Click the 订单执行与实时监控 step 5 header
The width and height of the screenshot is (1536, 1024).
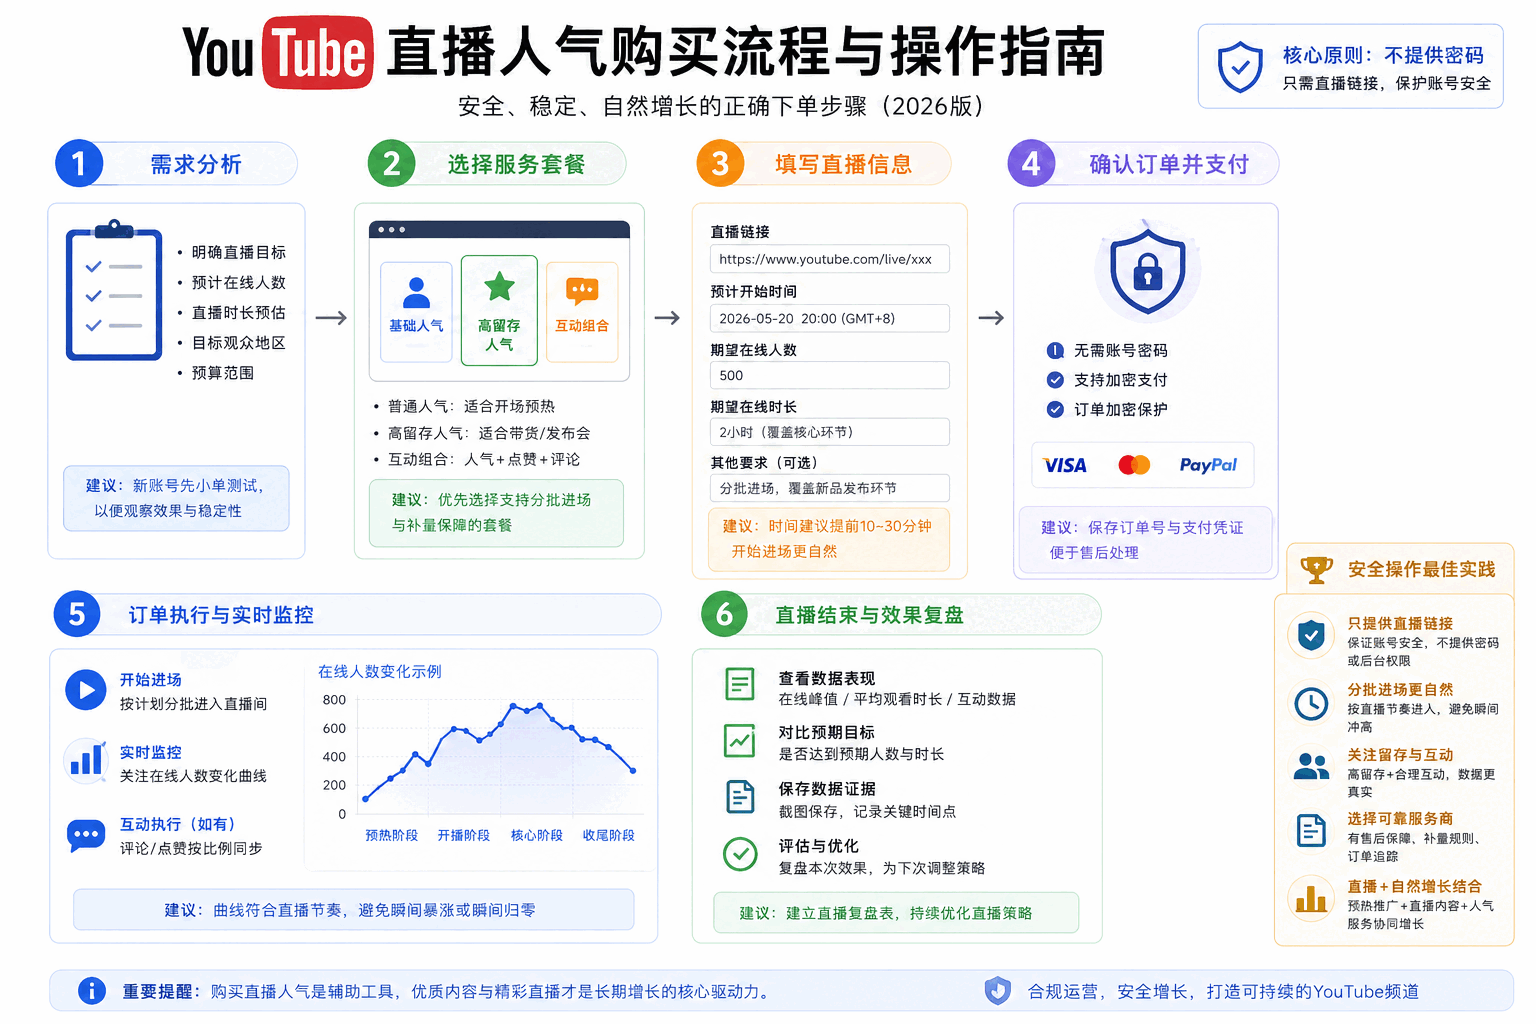[x=357, y=614]
